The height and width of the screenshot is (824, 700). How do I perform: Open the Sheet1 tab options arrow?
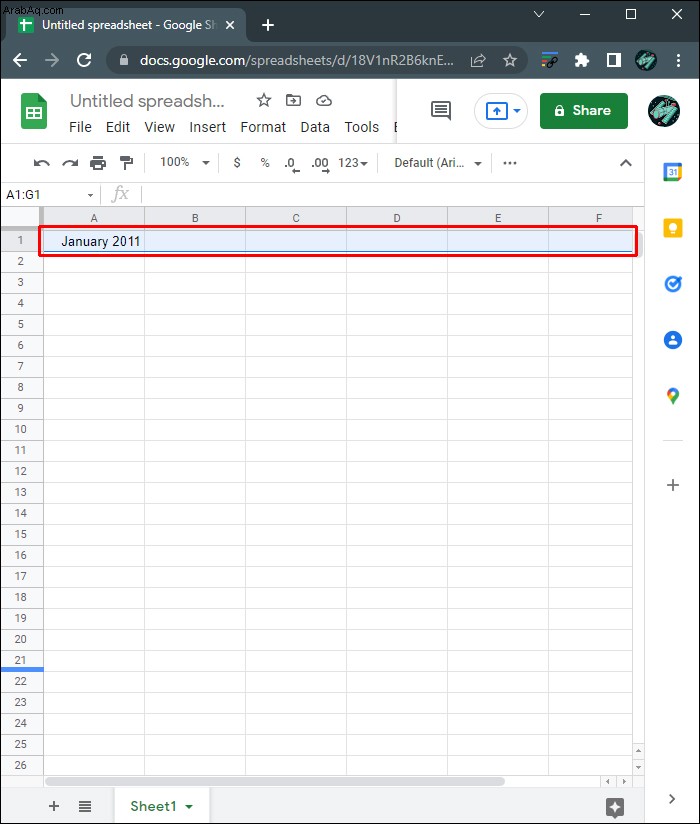[189, 807]
